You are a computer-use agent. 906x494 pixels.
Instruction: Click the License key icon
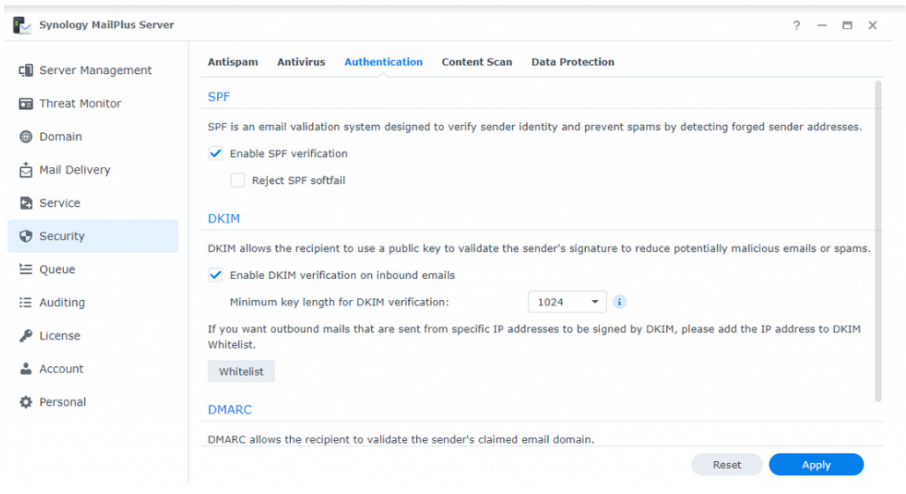click(25, 336)
